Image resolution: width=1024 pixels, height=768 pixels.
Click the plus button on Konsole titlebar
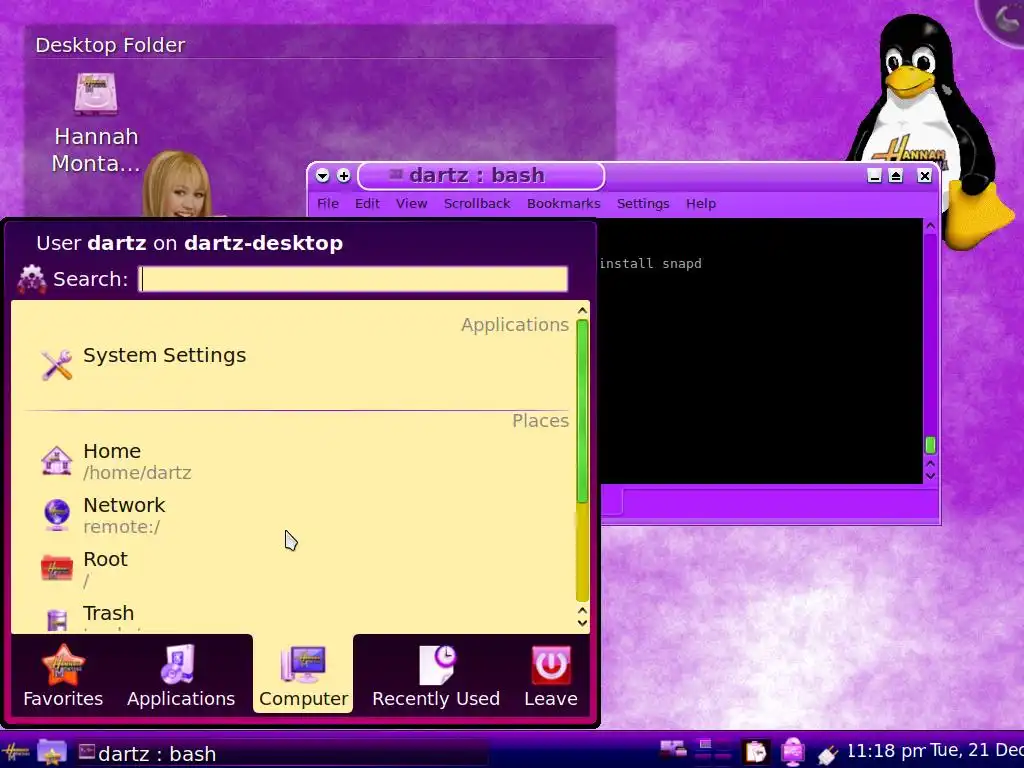(344, 176)
